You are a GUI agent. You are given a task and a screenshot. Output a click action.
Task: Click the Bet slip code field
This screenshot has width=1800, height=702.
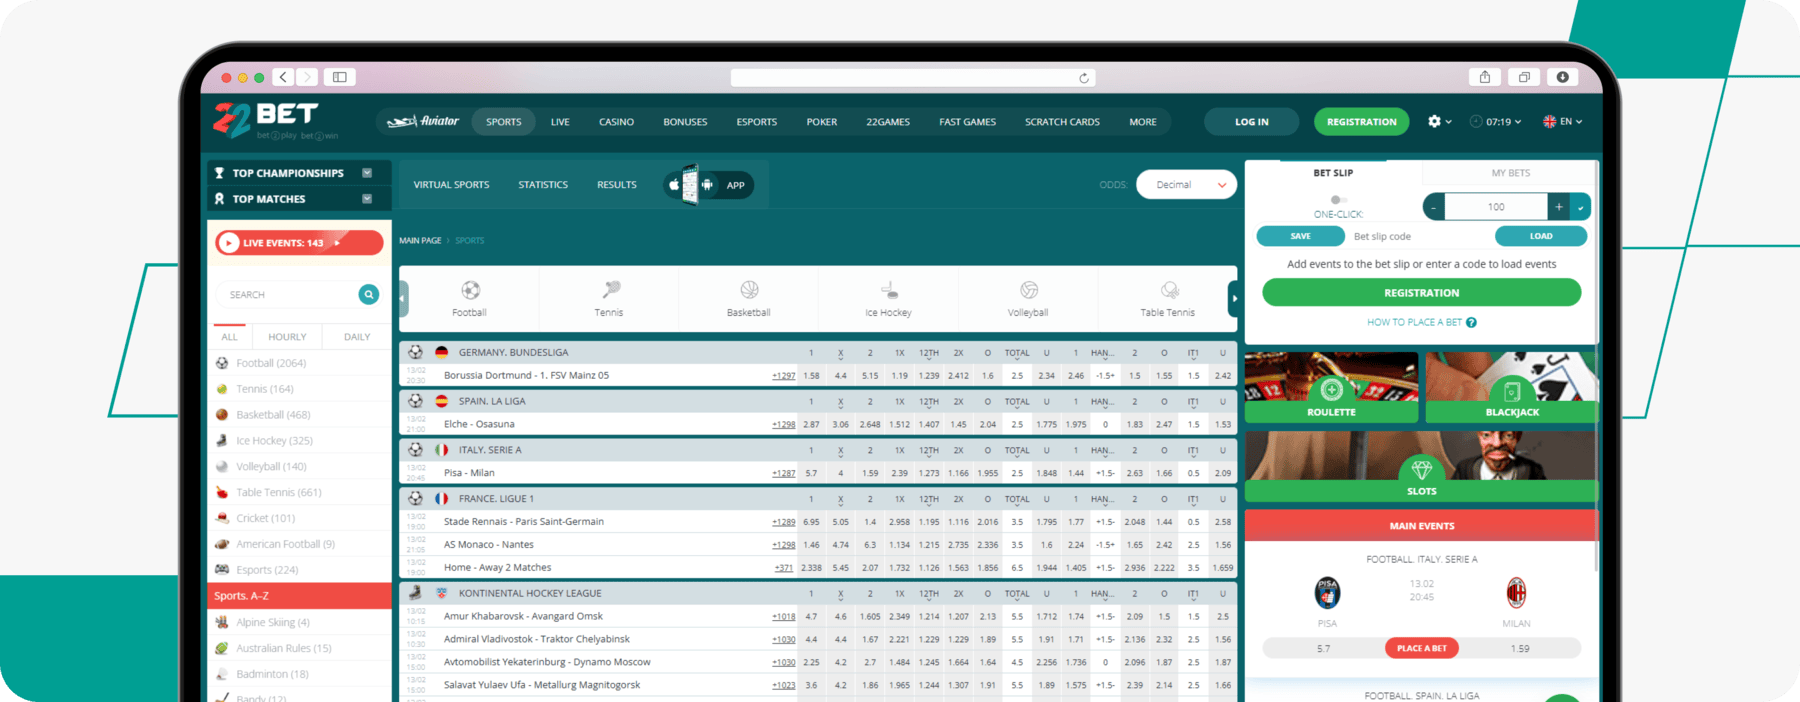1420,237
